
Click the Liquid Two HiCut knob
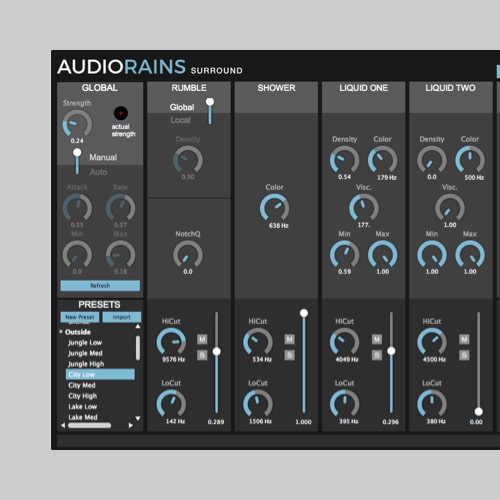point(432,342)
